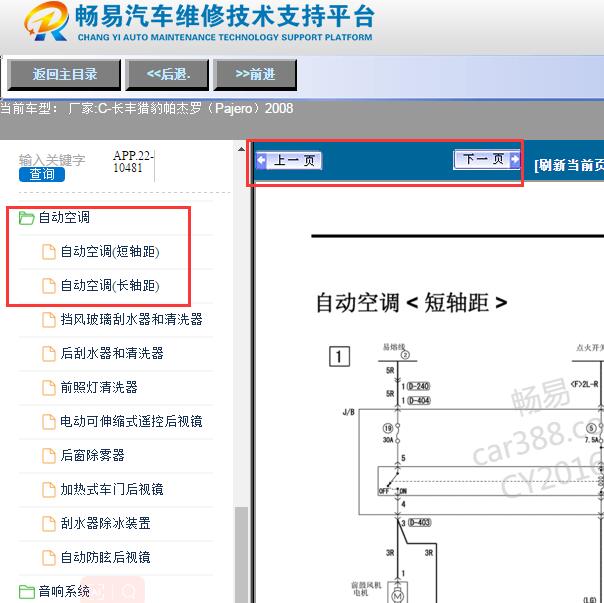
Task: Open 电动可伸缩式遥控后视镜 document
Action: click(x=131, y=421)
